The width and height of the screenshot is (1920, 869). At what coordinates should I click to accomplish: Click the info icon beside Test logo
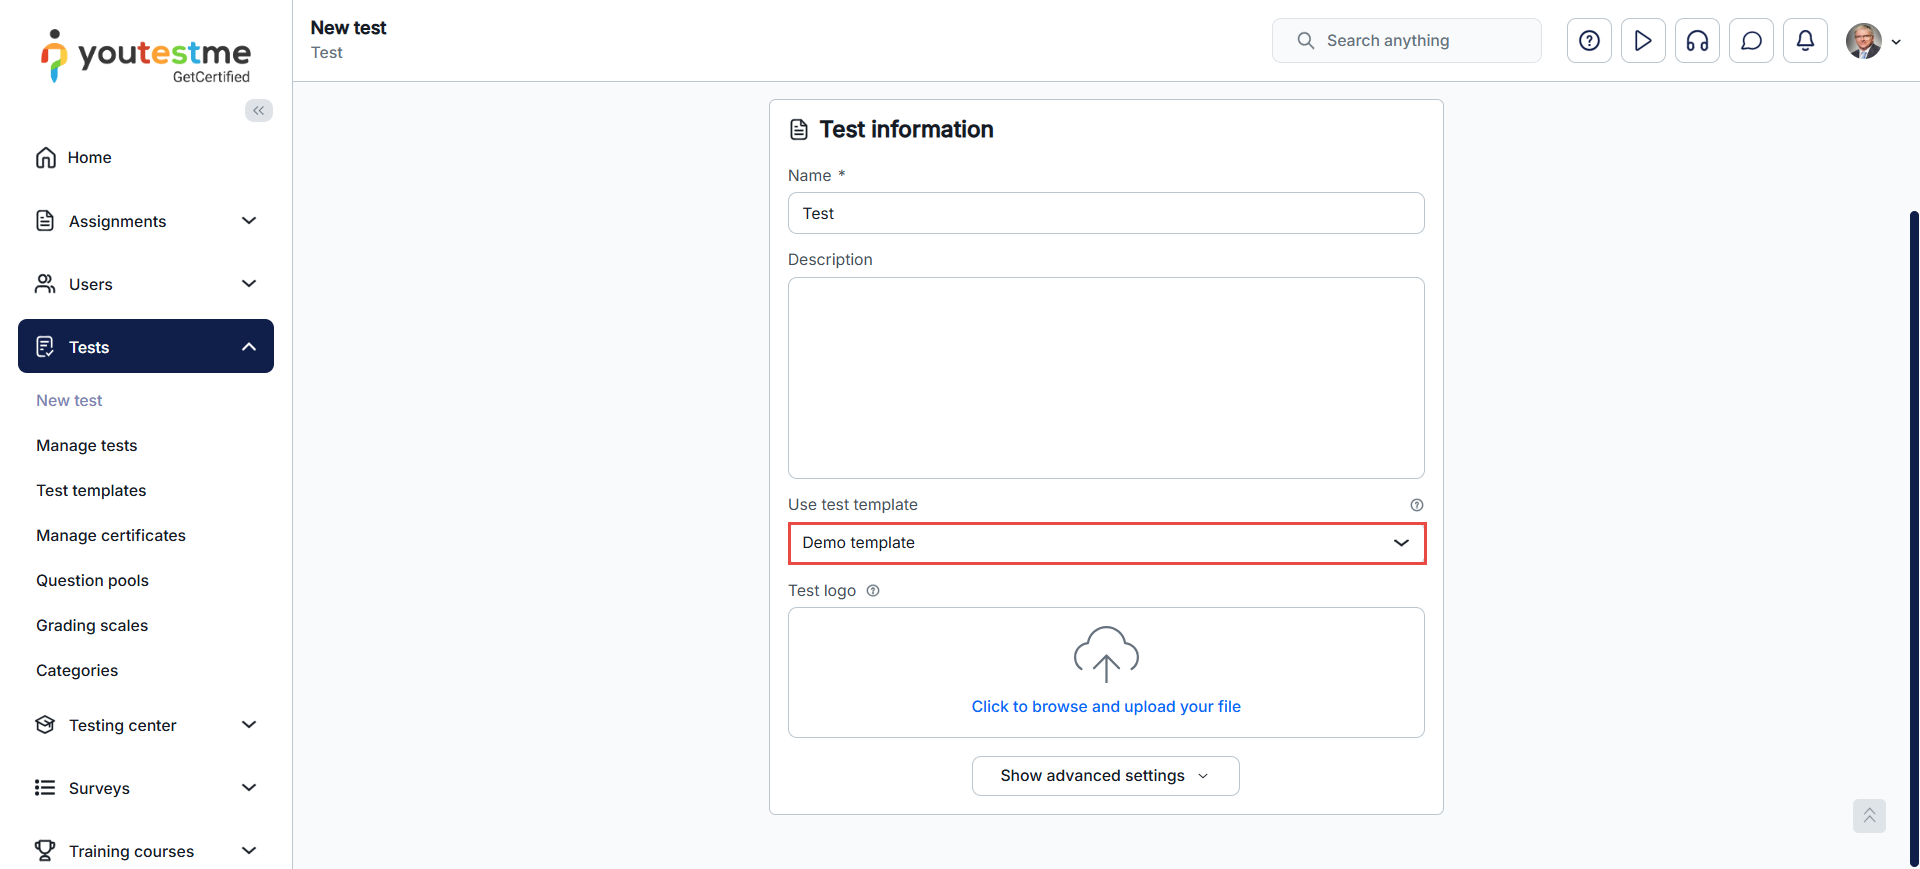pos(873,591)
